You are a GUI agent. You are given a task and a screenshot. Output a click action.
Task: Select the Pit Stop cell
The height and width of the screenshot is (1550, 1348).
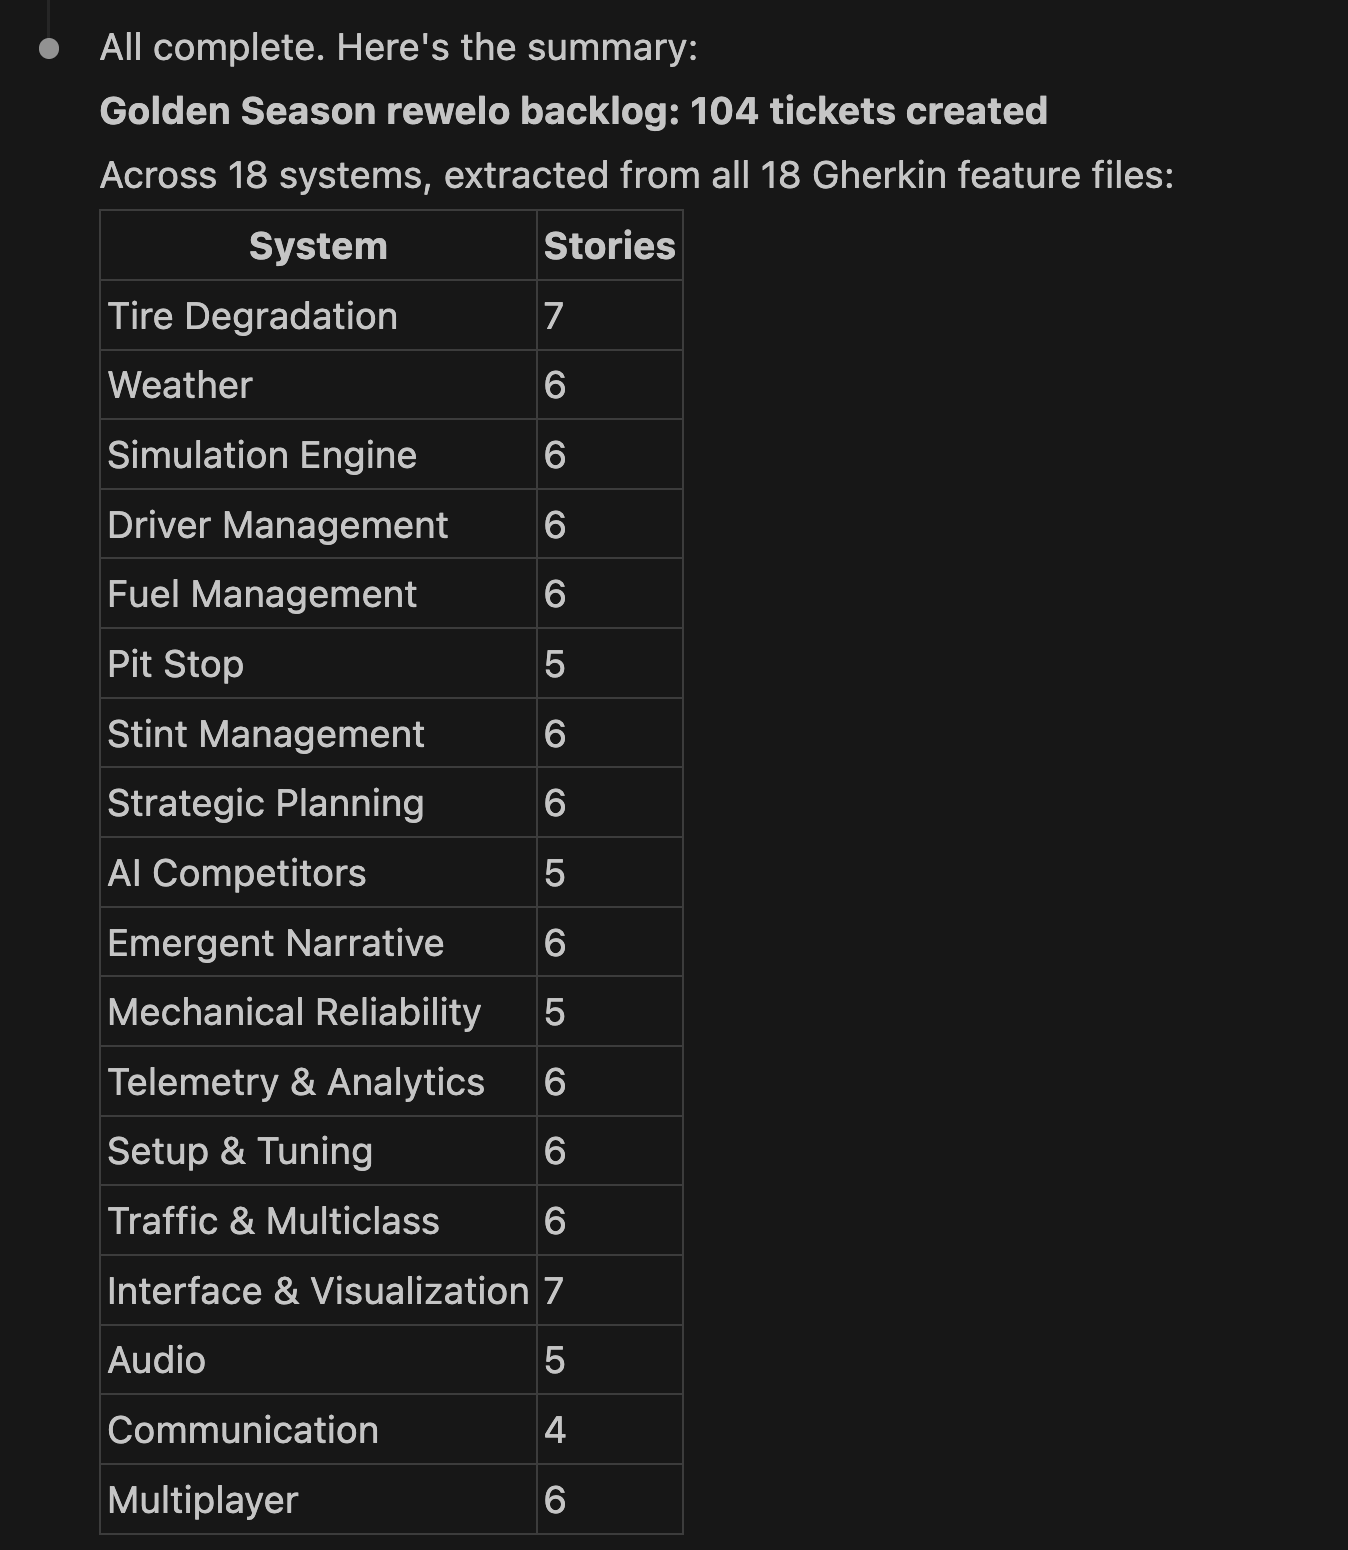click(x=318, y=664)
